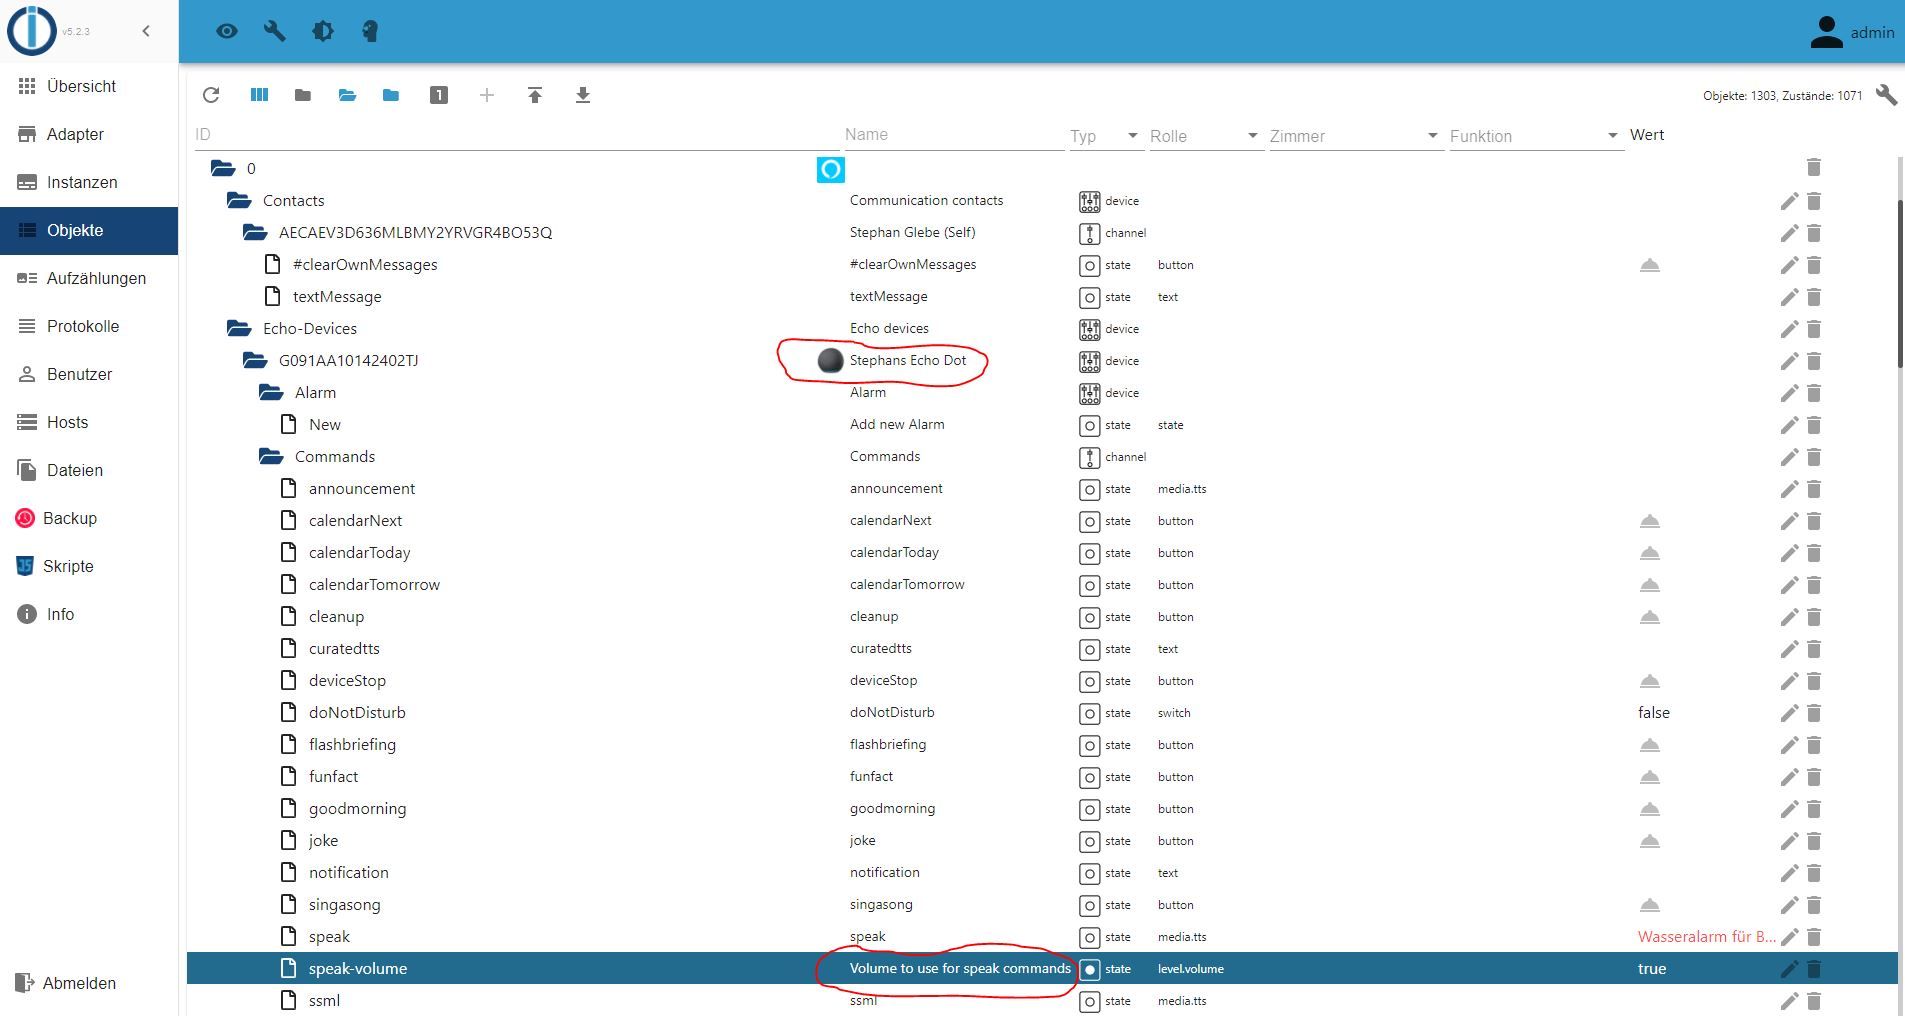Select the announcement state row
1905x1016 pixels.
point(1042,489)
